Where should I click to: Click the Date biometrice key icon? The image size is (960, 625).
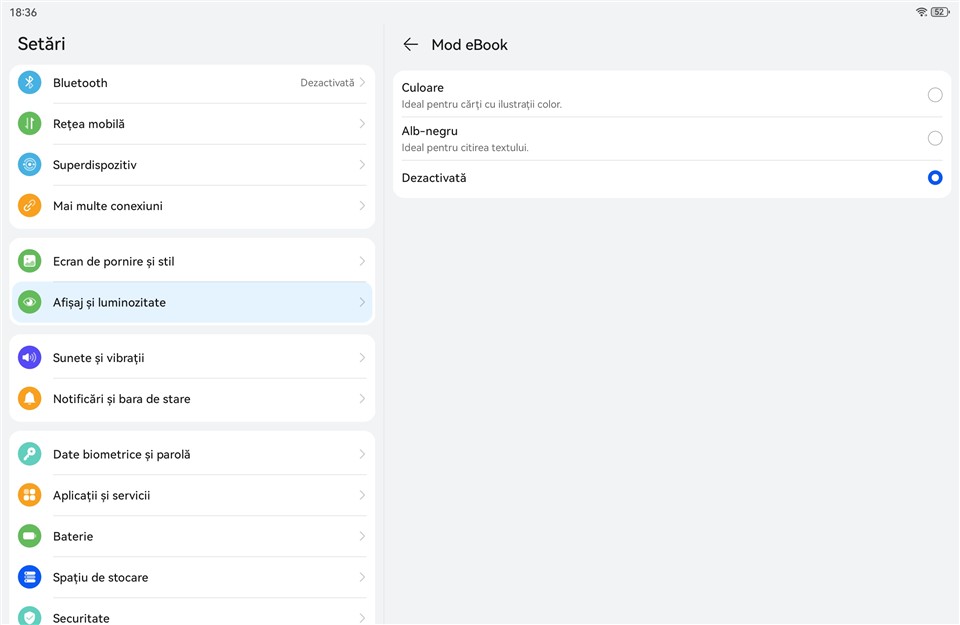30,454
